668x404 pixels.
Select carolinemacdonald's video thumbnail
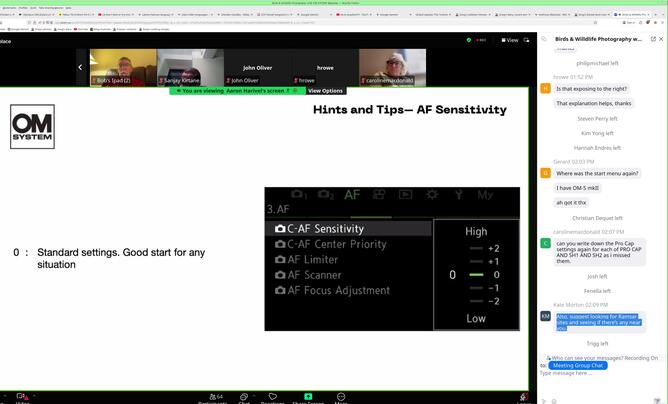[392, 67]
